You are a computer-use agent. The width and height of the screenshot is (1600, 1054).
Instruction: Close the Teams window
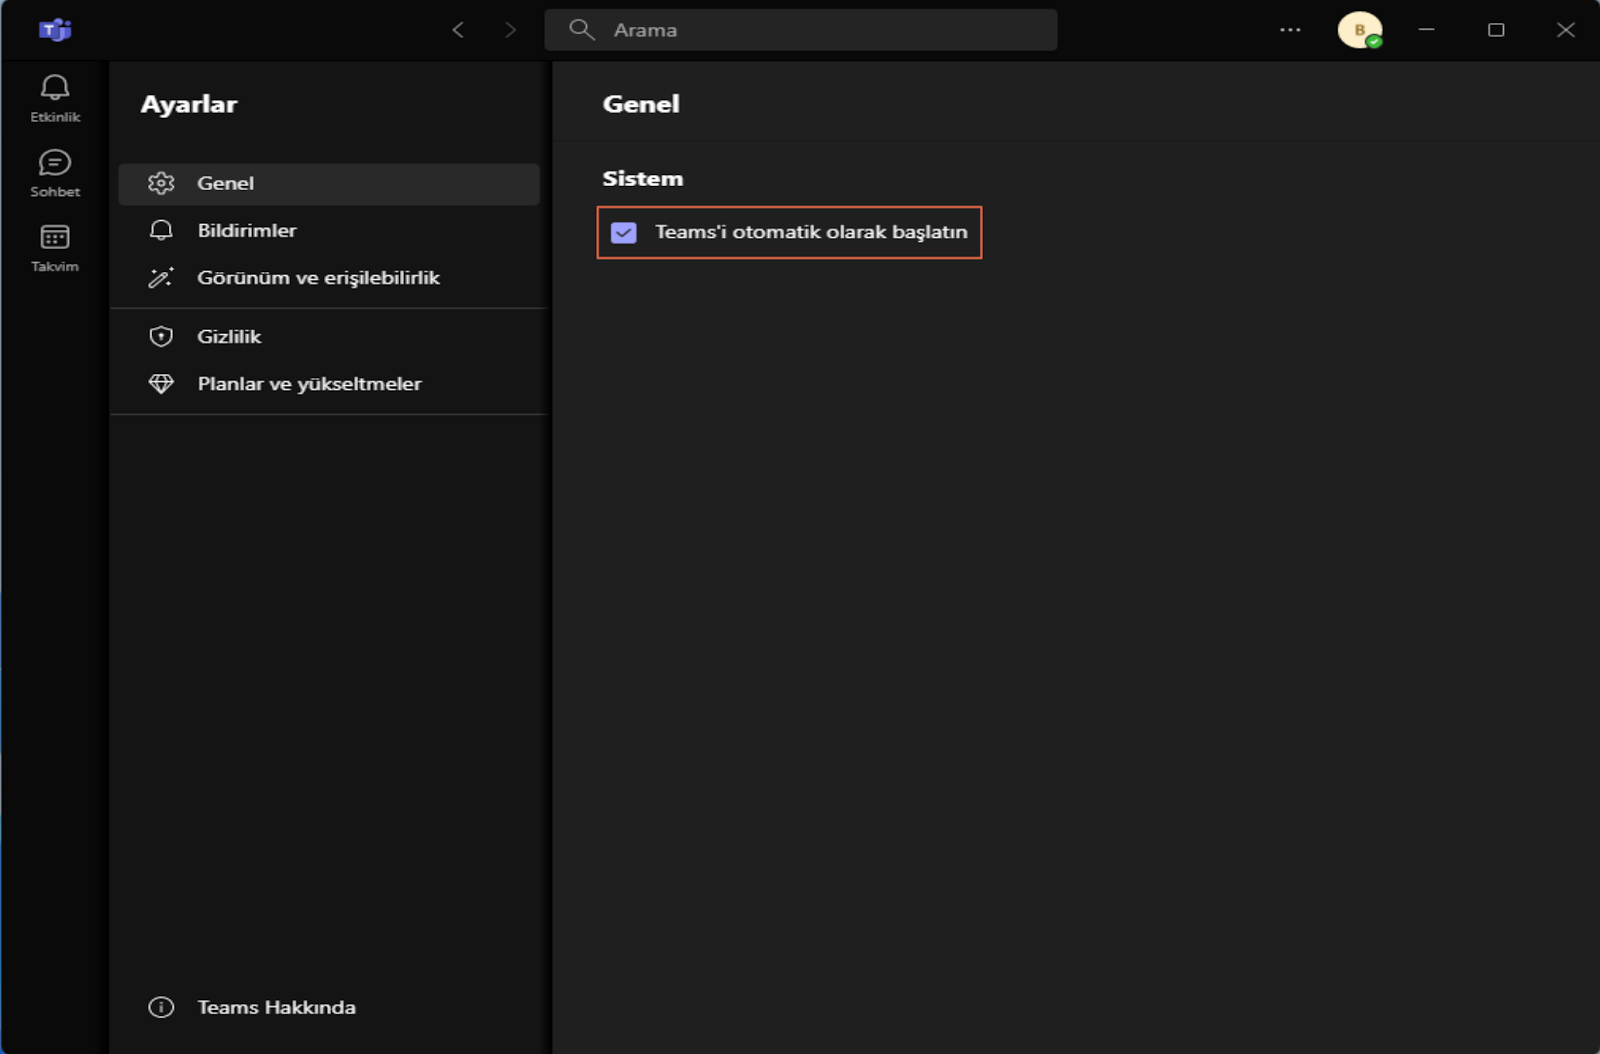pos(1566,30)
